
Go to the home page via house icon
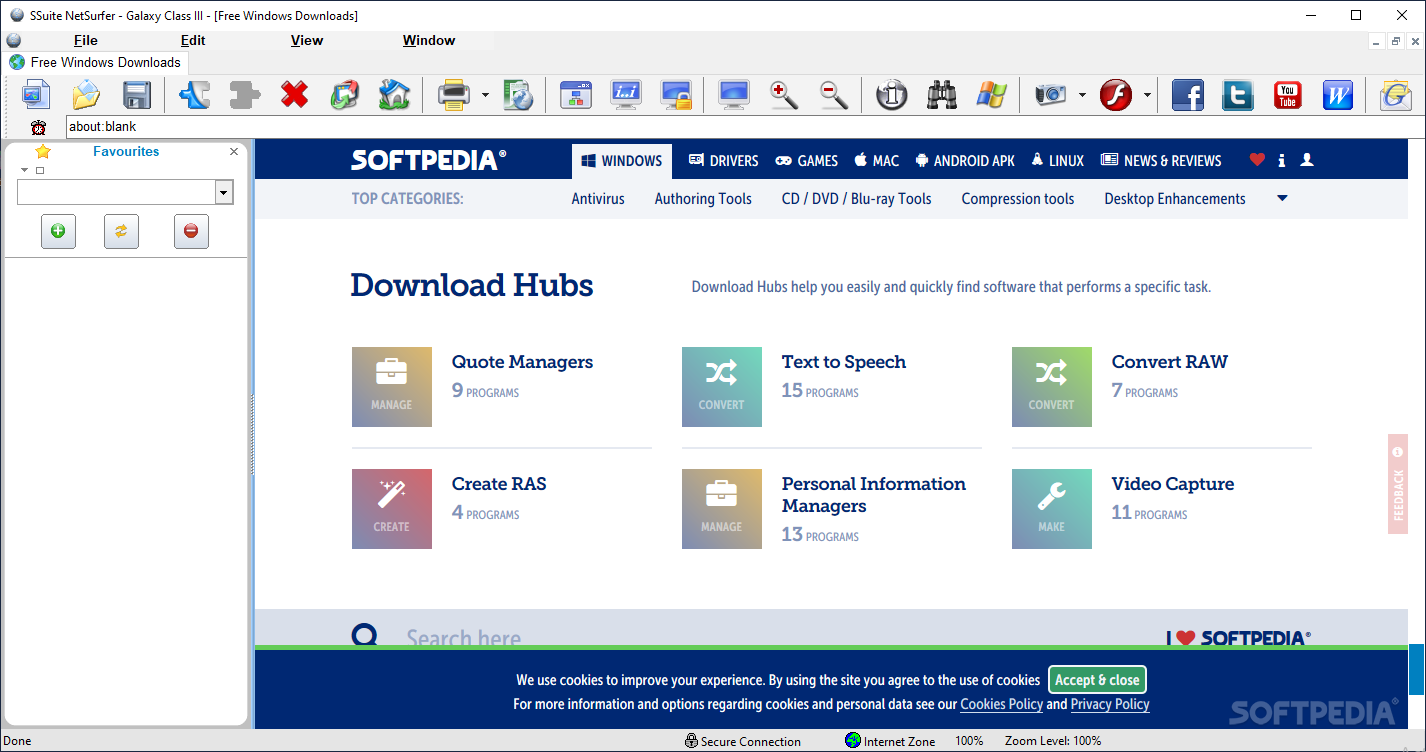pyautogui.click(x=394, y=96)
